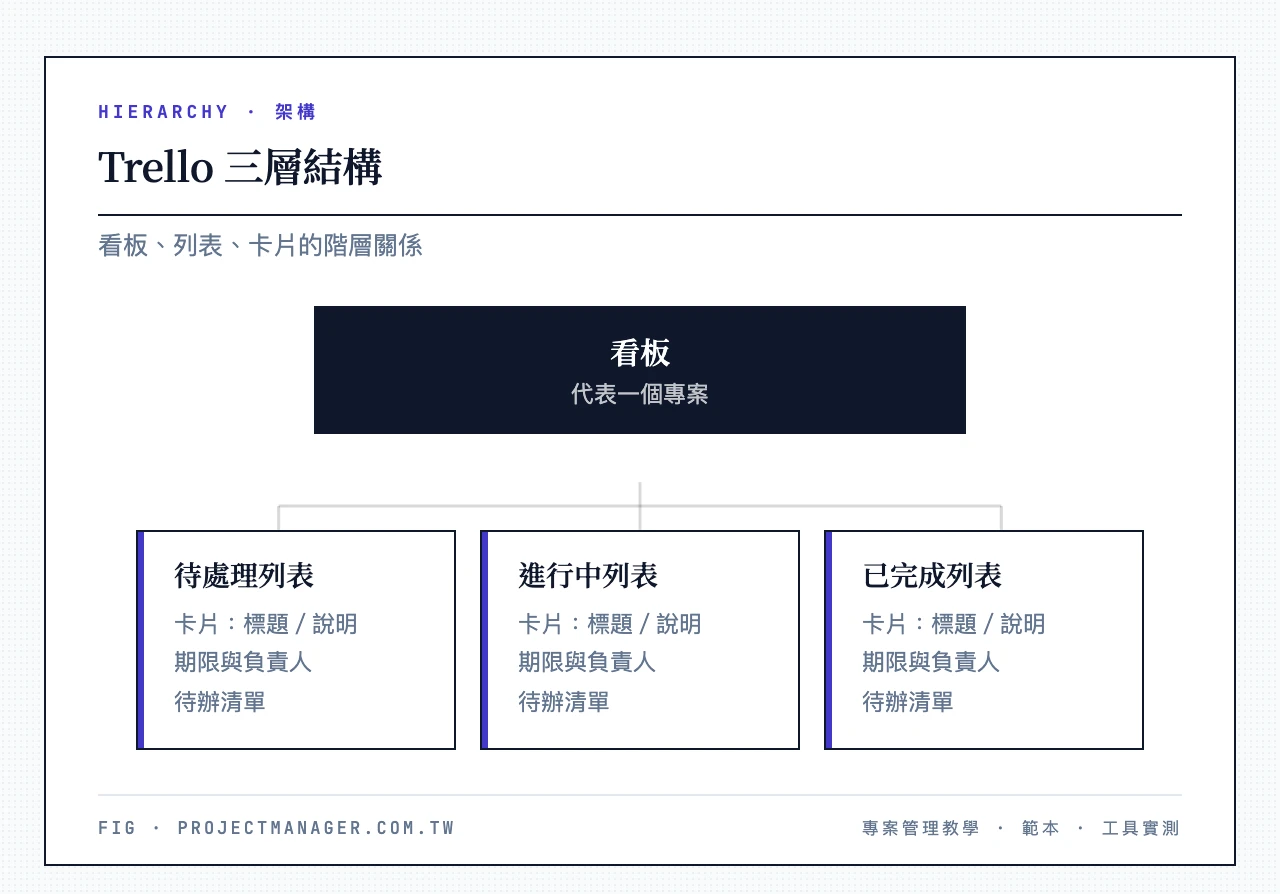Click '卡片：標題 / 說明' in 待處理列表 card
Viewport: 1280px width, 894px height.
[x=266, y=624]
